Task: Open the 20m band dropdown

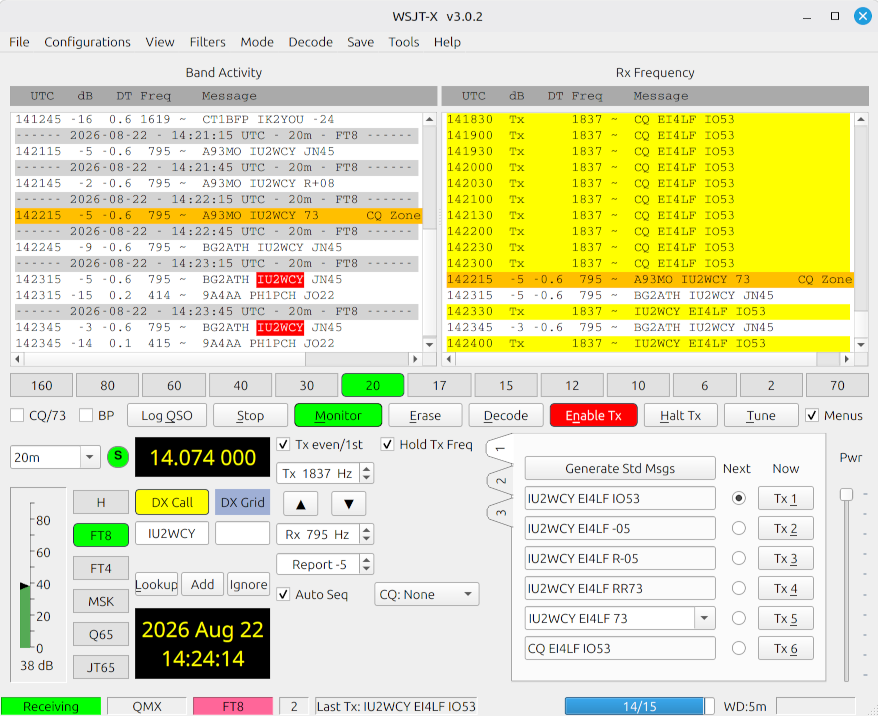Action: point(90,457)
